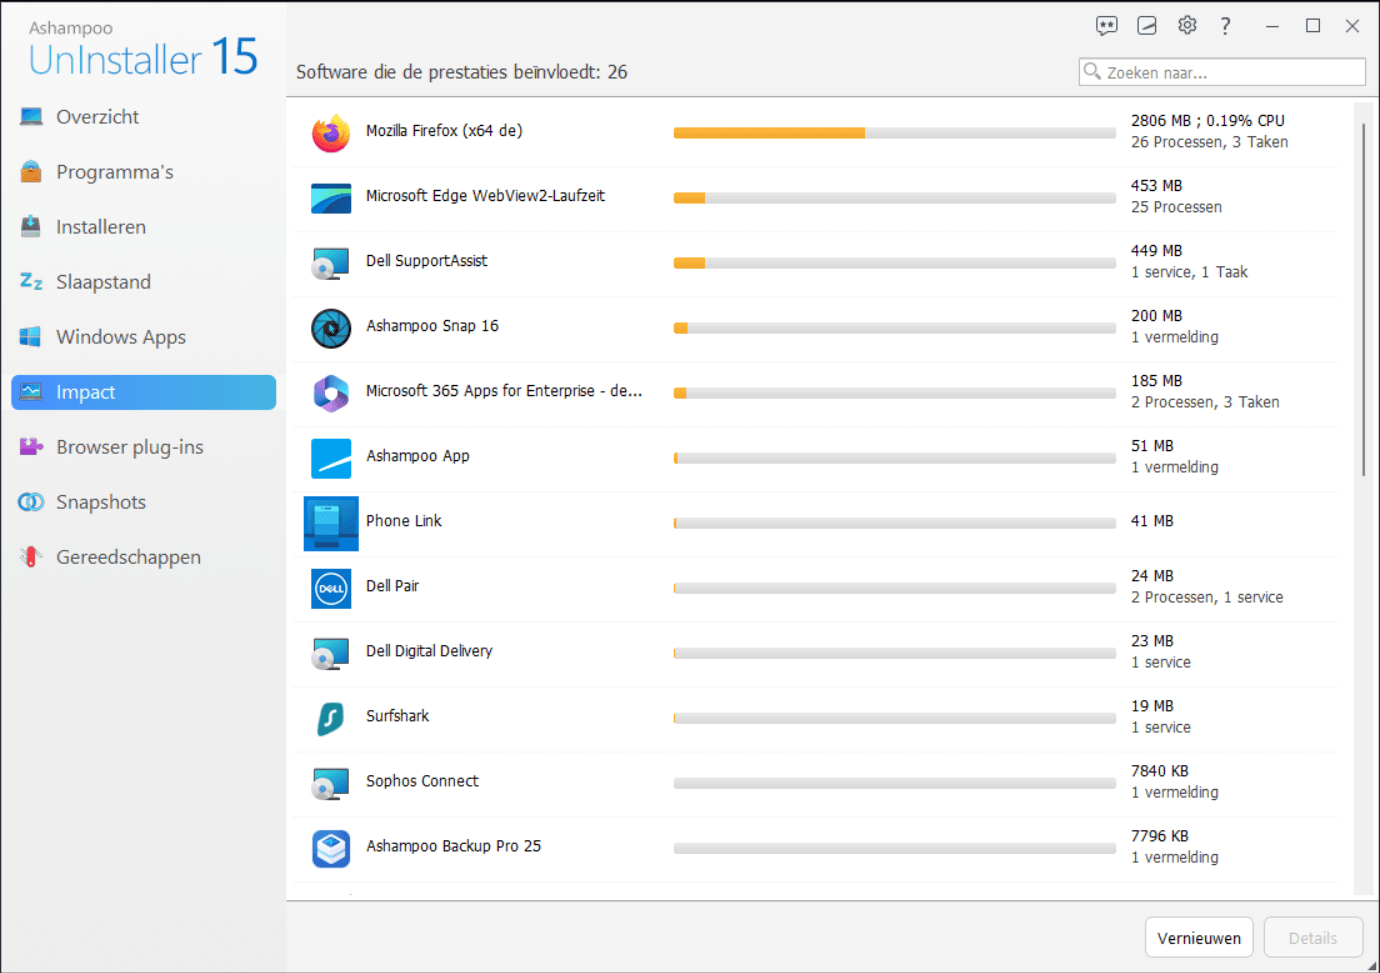Image resolution: width=1380 pixels, height=973 pixels.
Task: Open help with the question mark icon
Action: [x=1226, y=26]
